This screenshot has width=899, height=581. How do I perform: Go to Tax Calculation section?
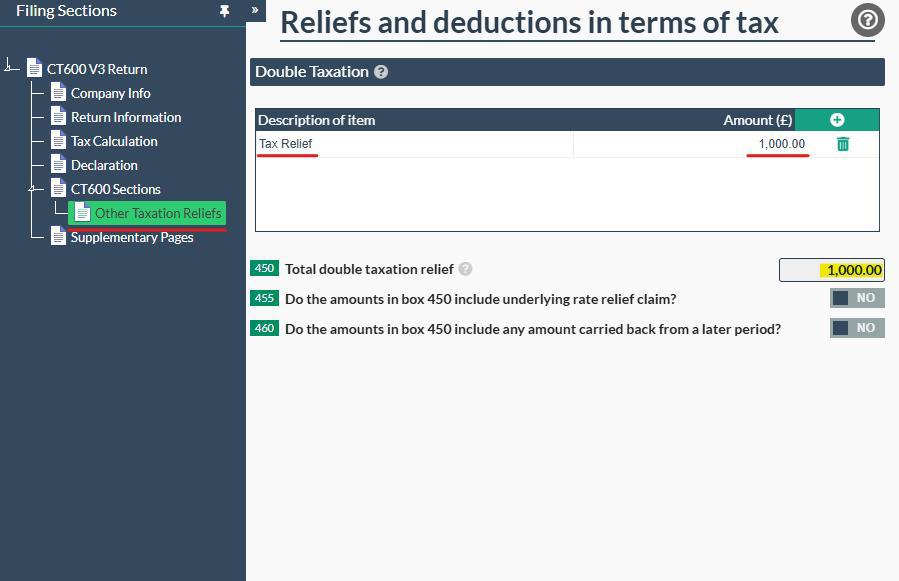[x=114, y=141]
